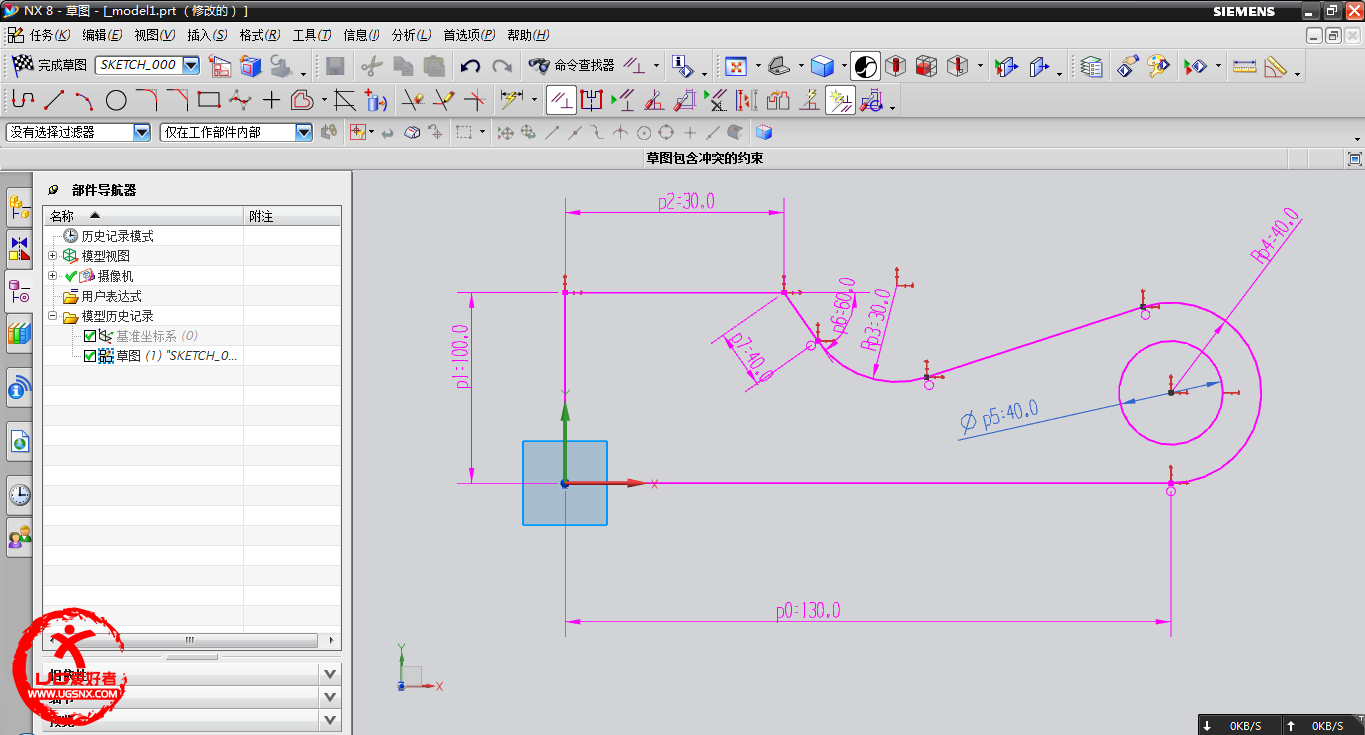The image size is (1365, 735).
Task: Uncheck the 基准坐标系 (0) checkbox
Action: click(91, 336)
